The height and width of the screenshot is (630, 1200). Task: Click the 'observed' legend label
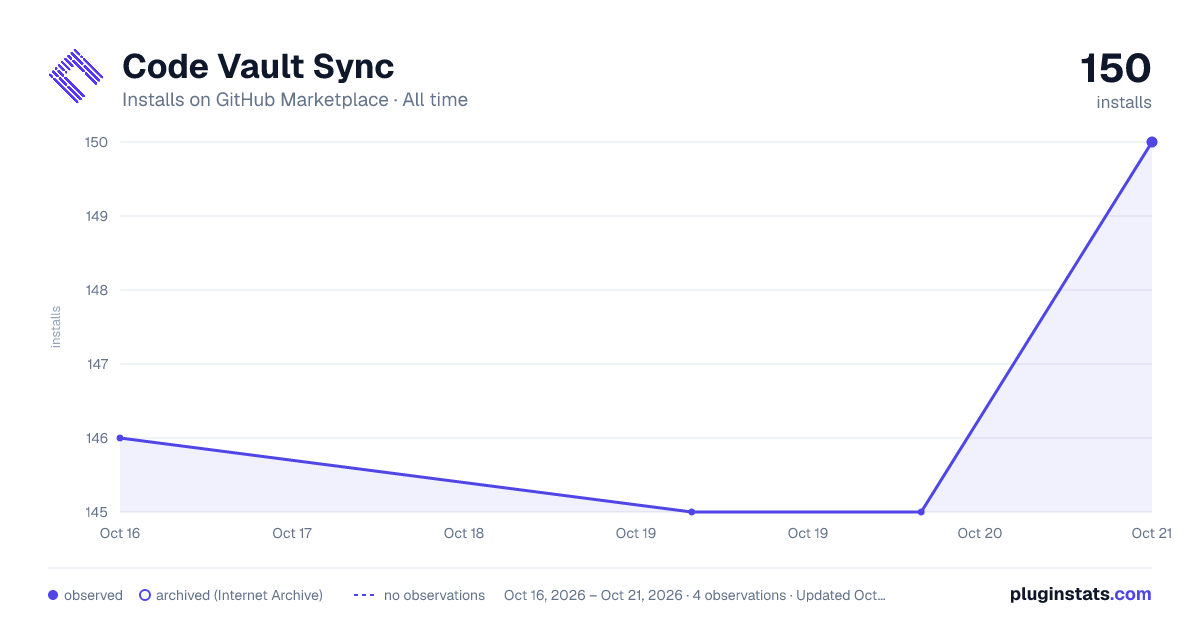[93, 595]
